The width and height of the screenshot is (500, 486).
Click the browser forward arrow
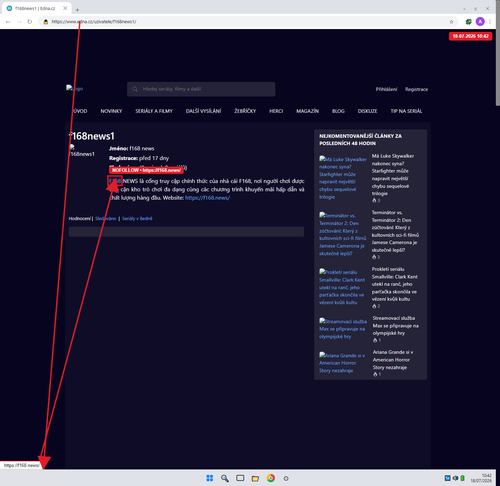(19, 22)
